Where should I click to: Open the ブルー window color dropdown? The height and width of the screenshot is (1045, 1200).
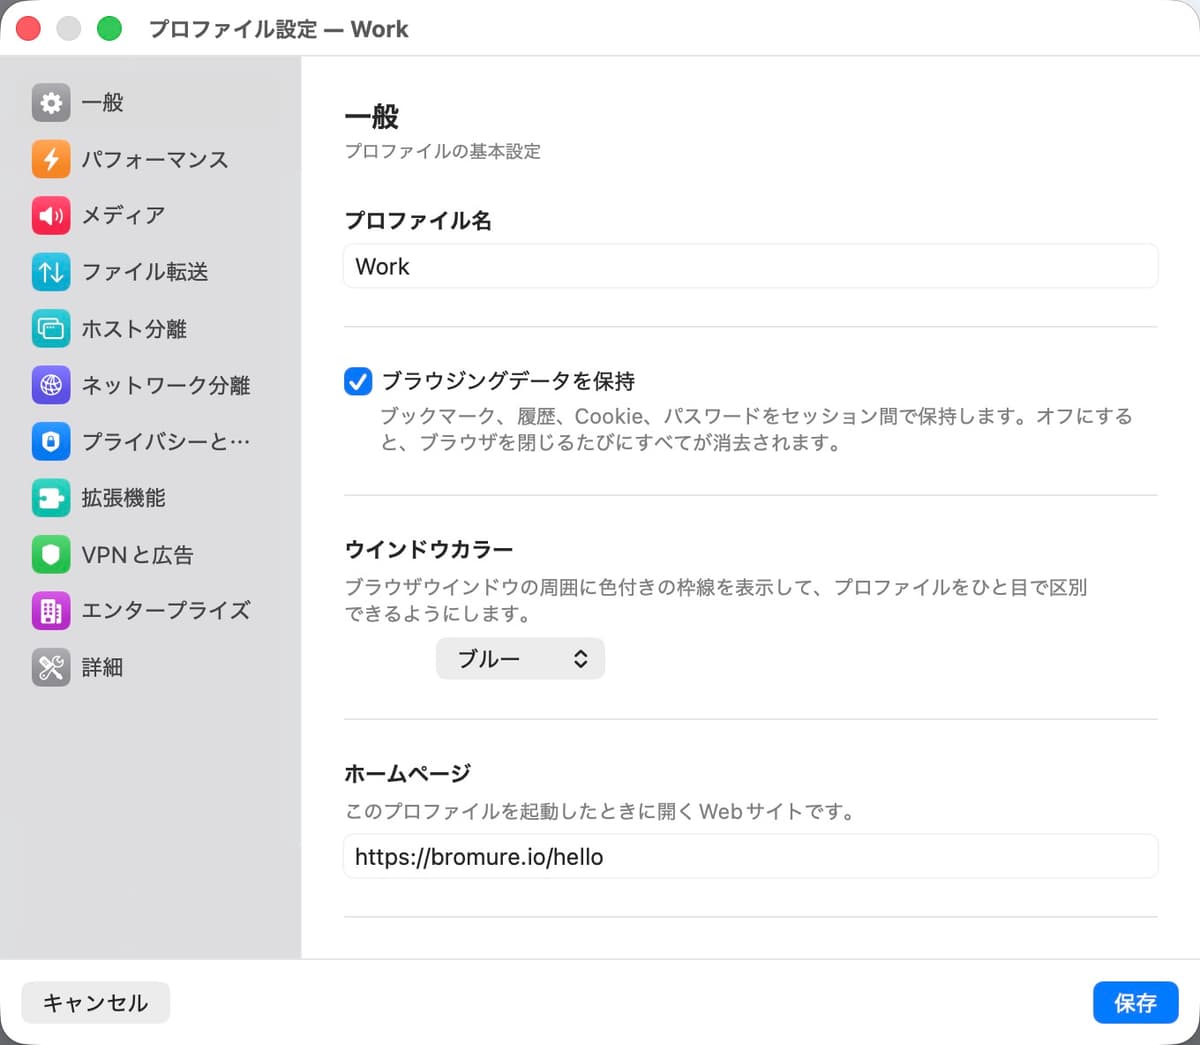tap(520, 659)
